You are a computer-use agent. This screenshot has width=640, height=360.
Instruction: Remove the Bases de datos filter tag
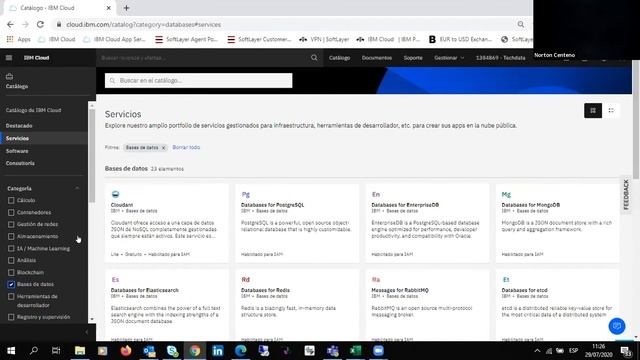coord(163,148)
